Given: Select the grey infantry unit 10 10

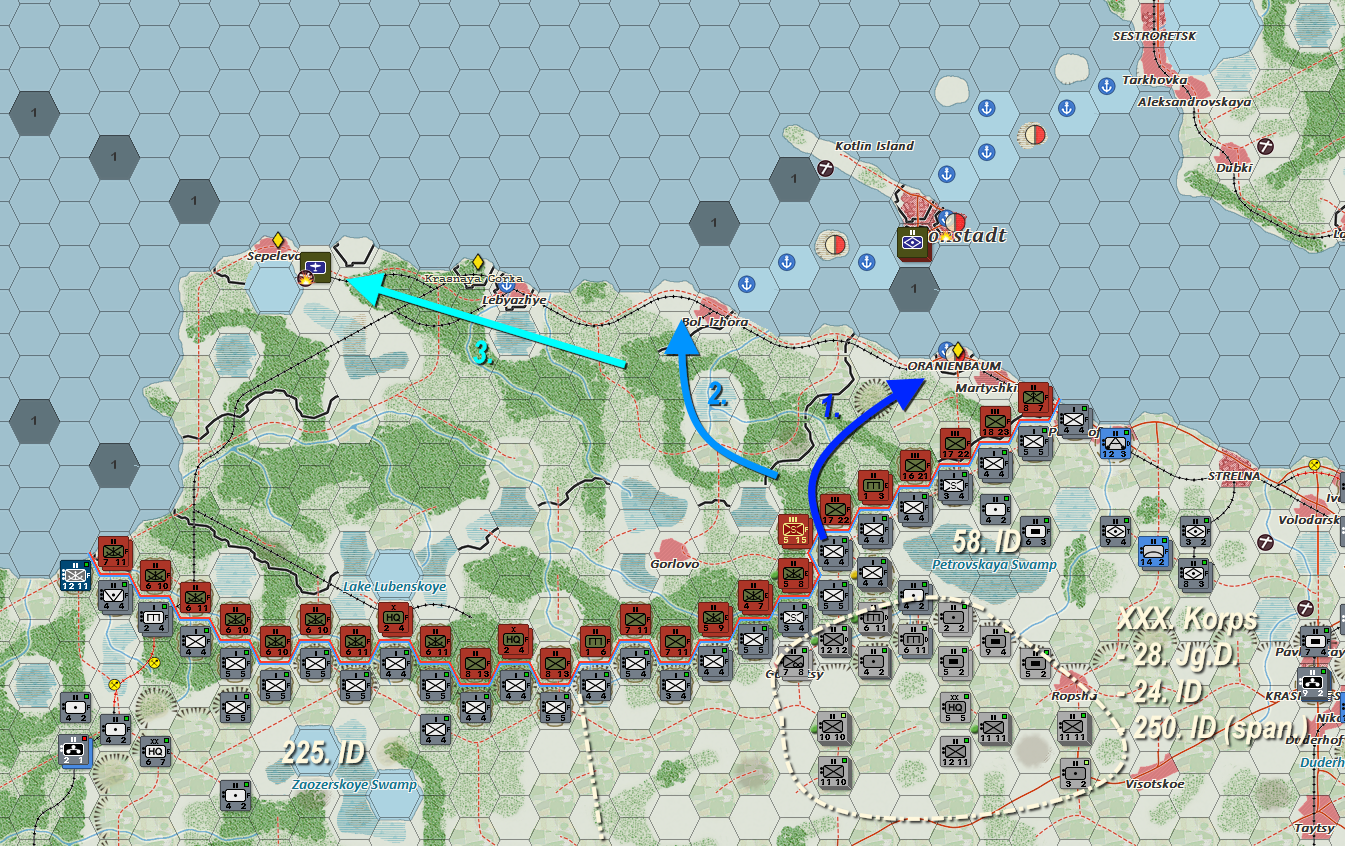Looking at the screenshot, I should point(833,726).
